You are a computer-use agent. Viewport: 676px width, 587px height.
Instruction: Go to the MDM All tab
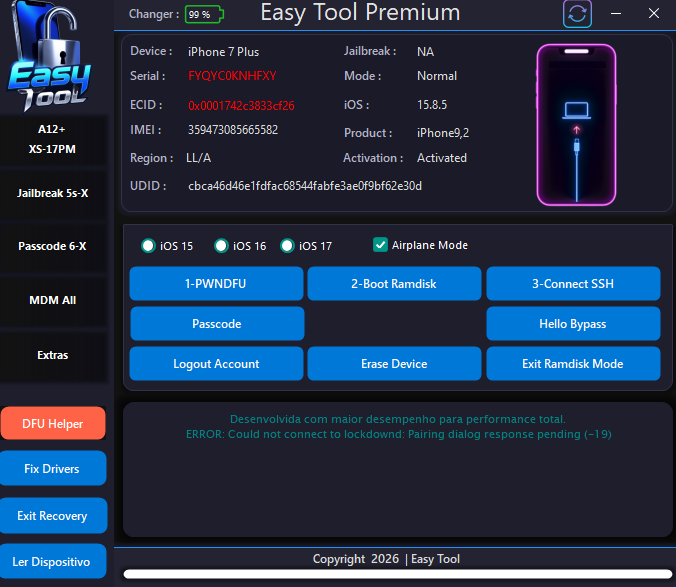(53, 300)
